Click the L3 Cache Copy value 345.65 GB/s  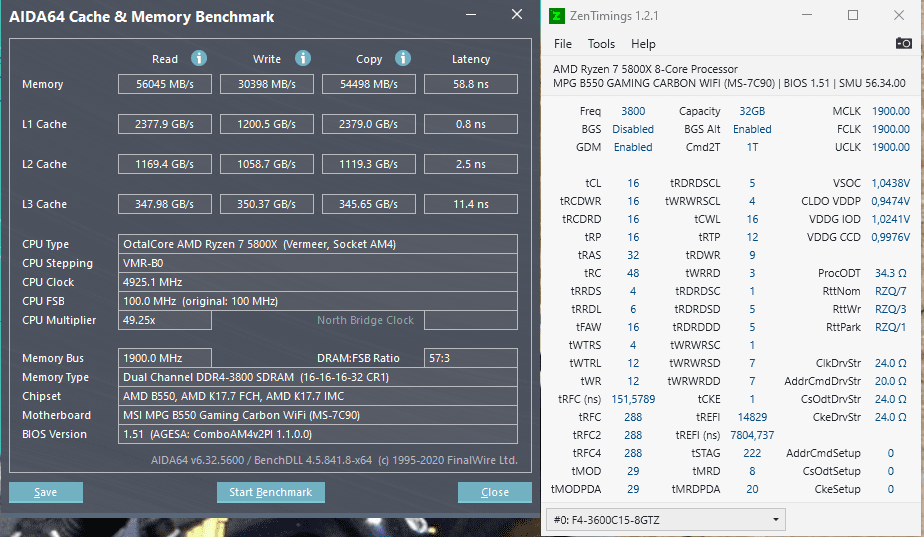(x=368, y=205)
